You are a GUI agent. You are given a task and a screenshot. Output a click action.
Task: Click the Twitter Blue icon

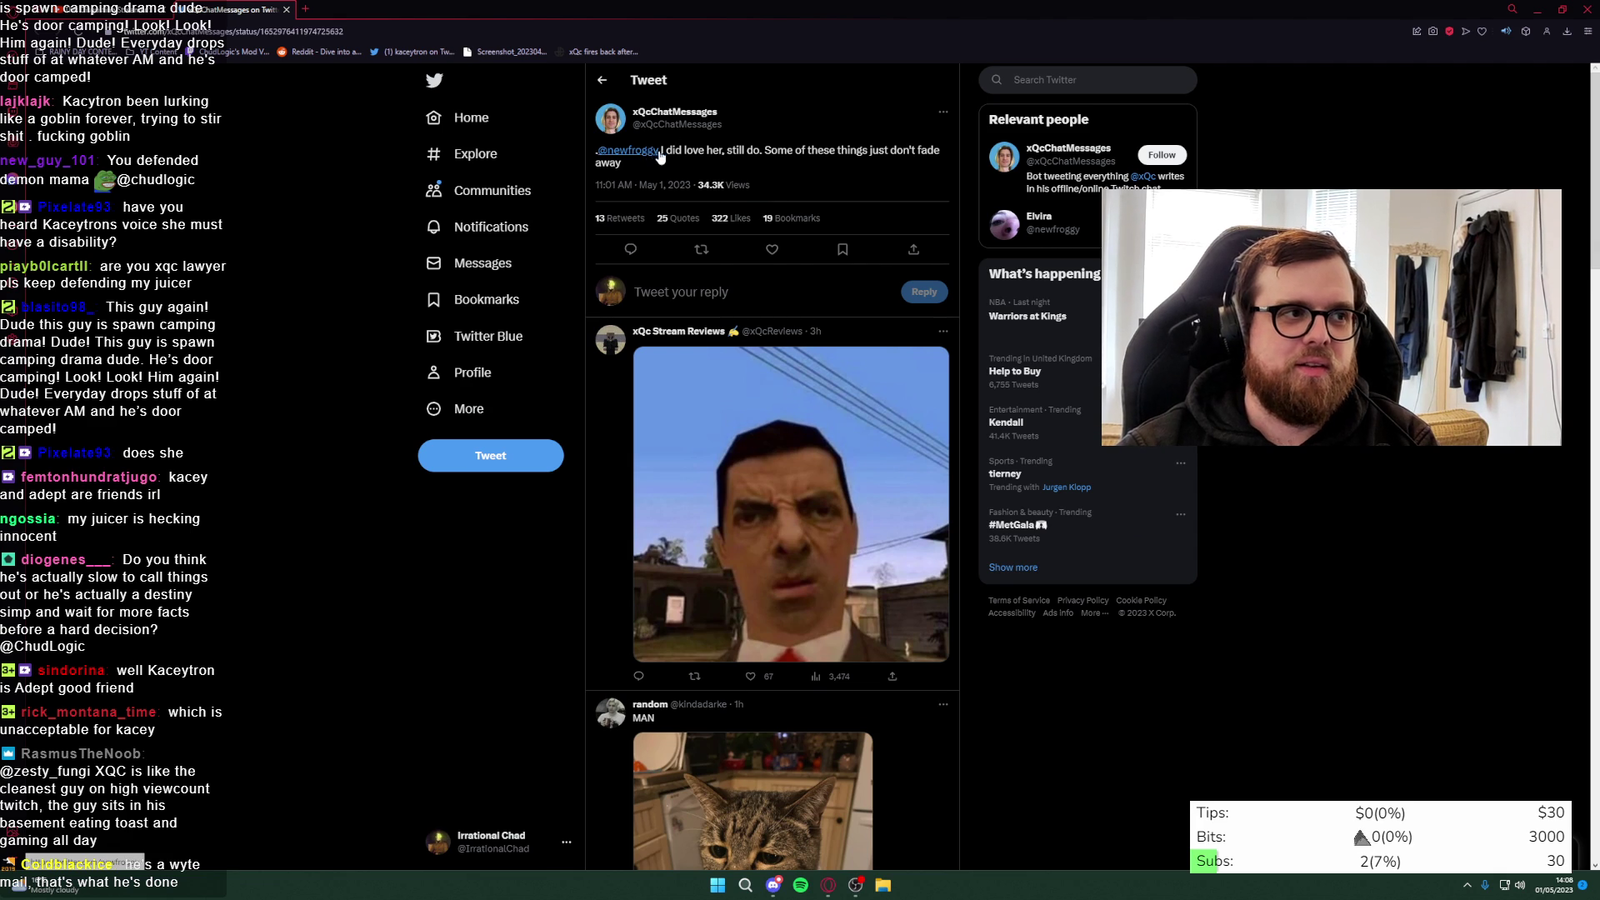(x=434, y=336)
